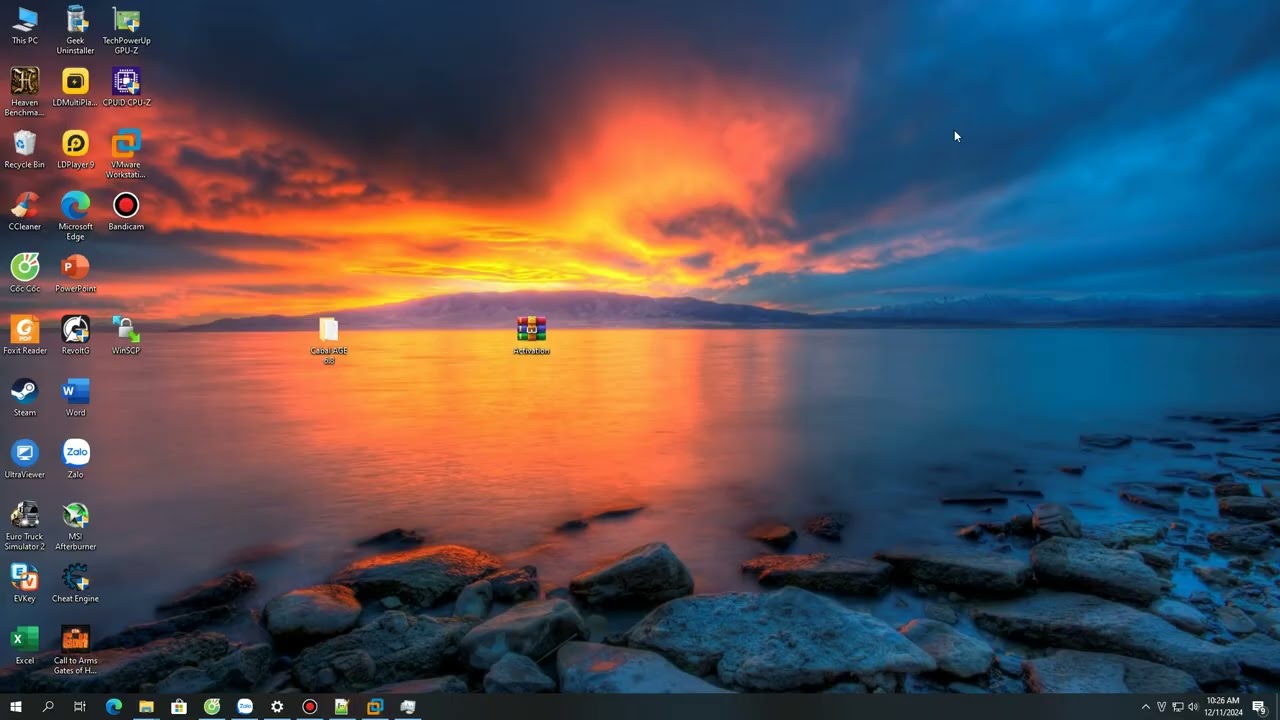Image resolution: width=1280 pixels, height=720 pixels.
Task: Open the clock showing 10:26 AM
Action: click(1223, 707)
